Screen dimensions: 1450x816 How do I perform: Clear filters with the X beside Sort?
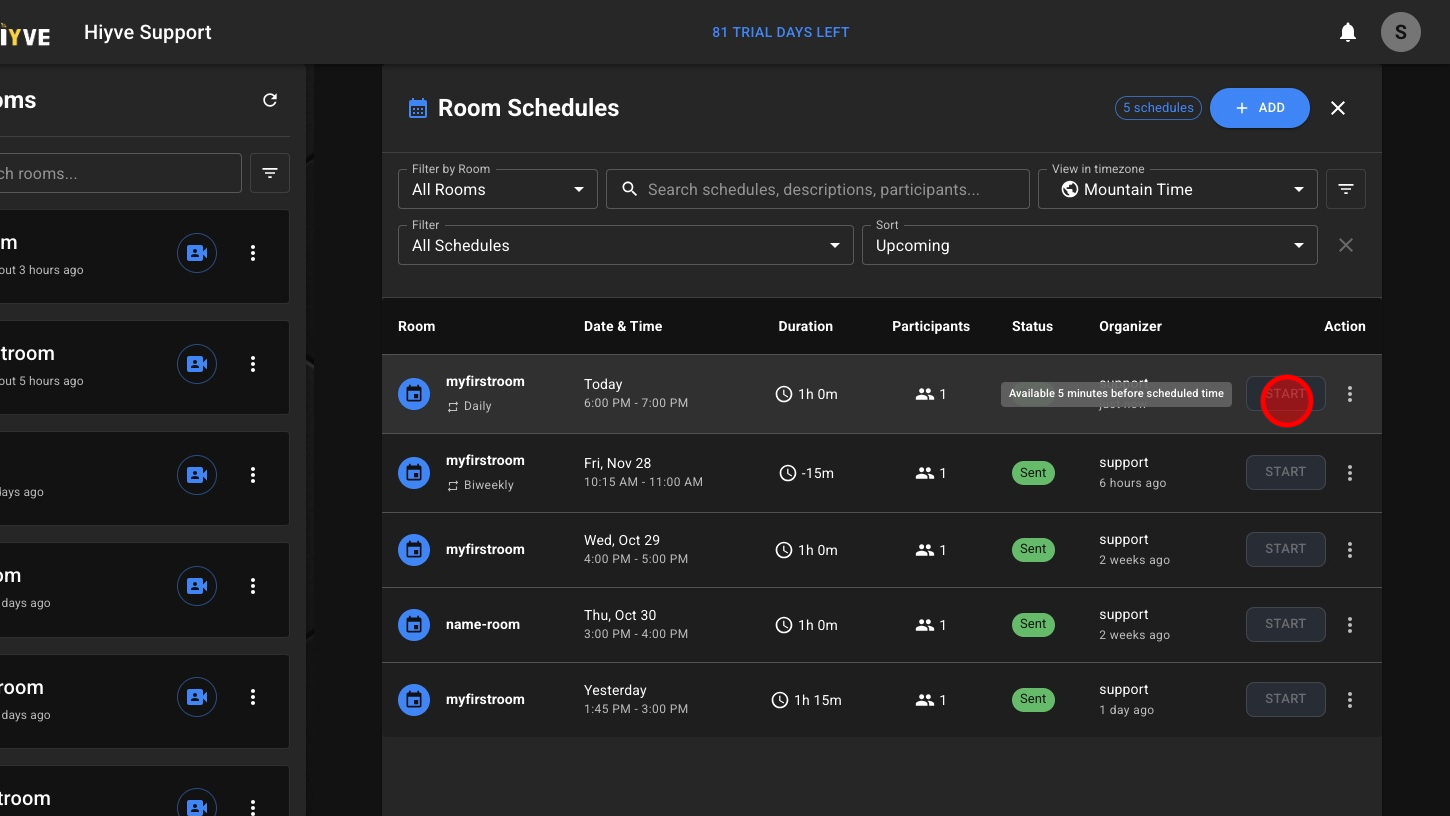pyautogui.click(x=1345, y=245)
